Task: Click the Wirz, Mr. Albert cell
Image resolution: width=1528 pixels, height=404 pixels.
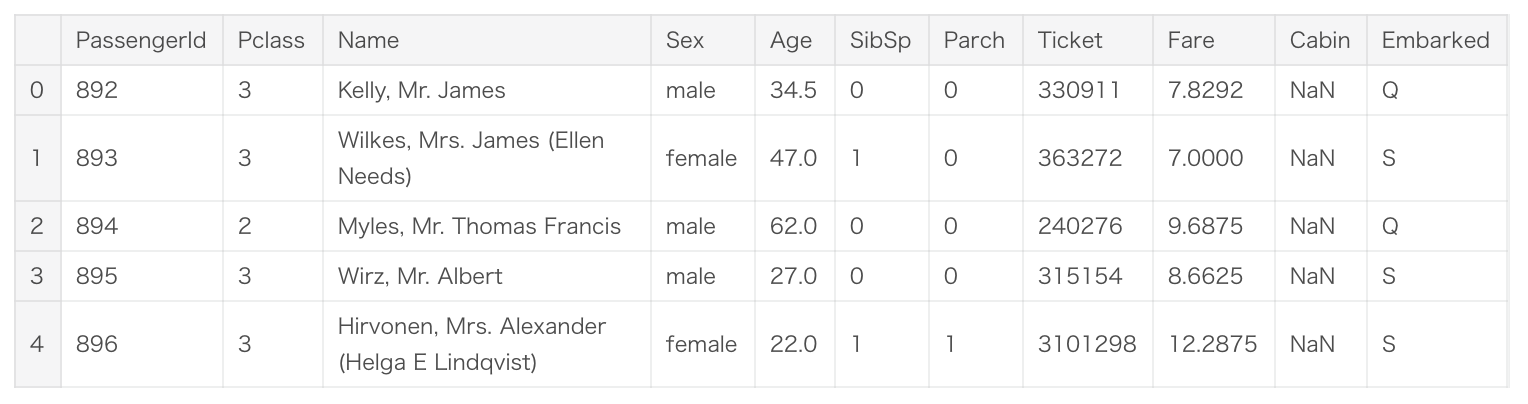Action: [420, 276]
